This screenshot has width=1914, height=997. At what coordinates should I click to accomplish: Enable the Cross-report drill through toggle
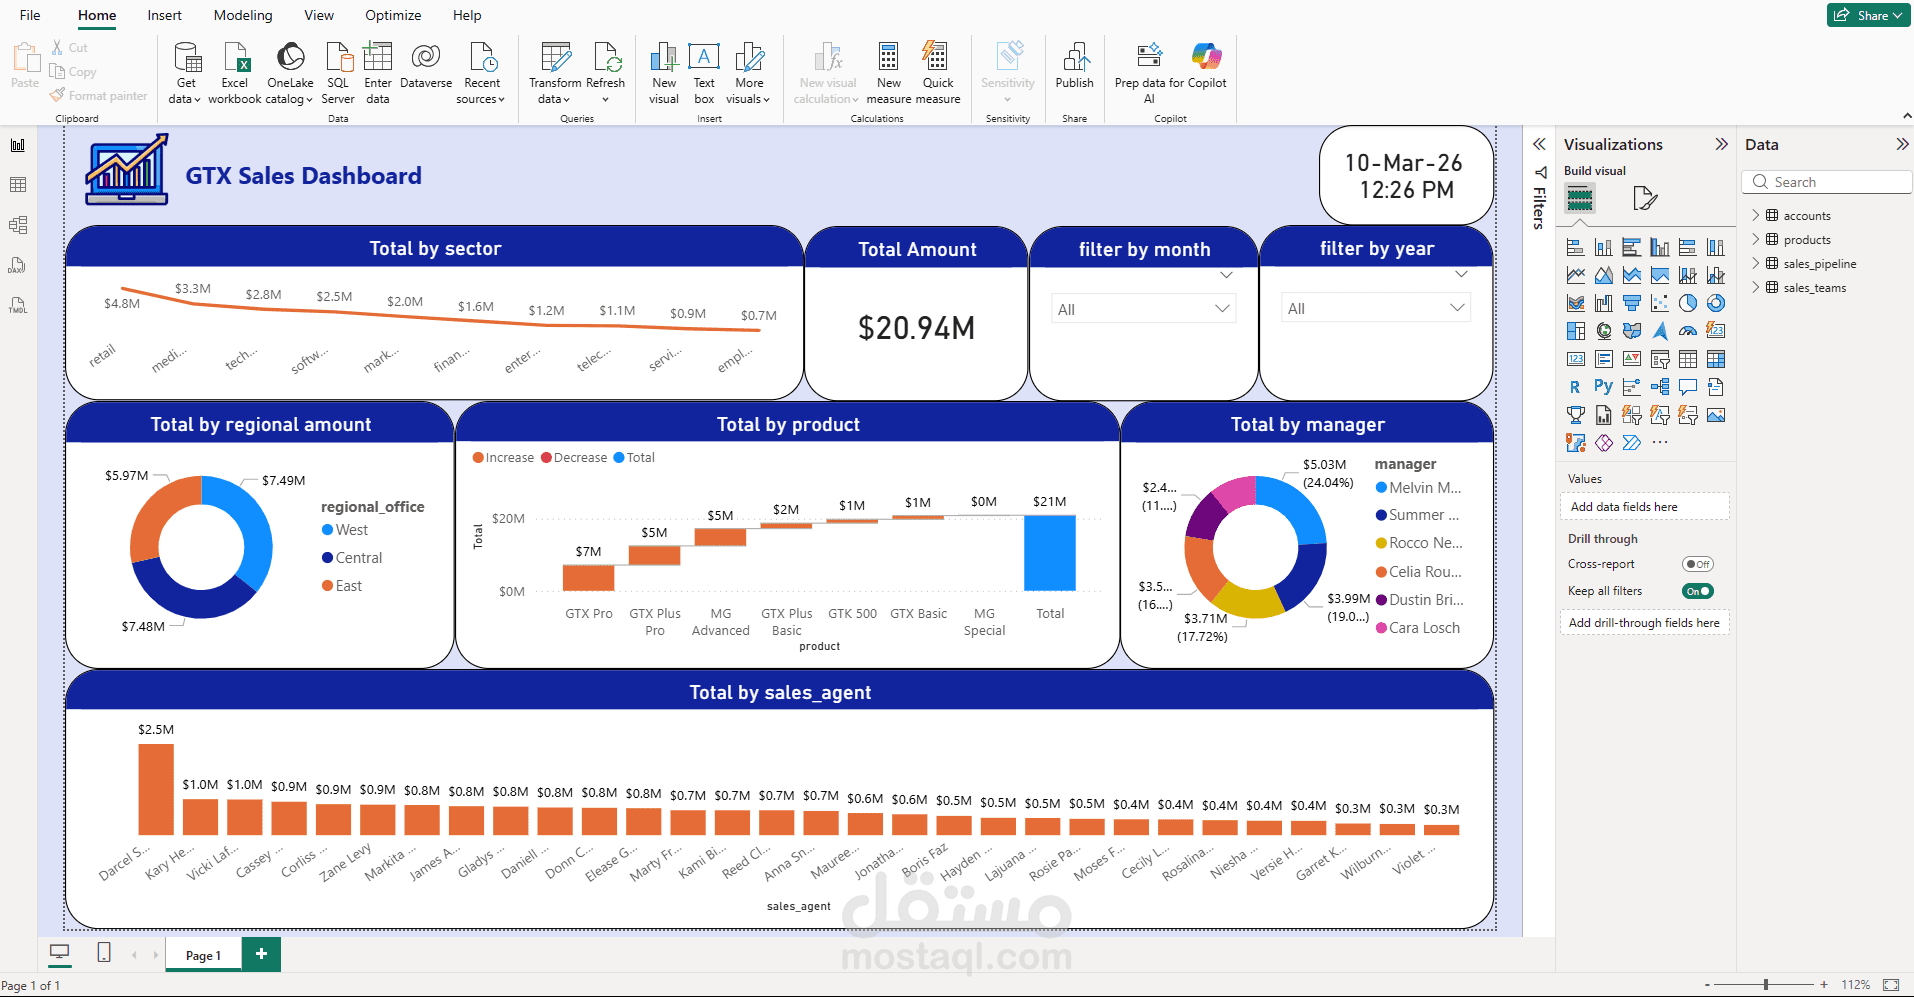click(1697, 564)
